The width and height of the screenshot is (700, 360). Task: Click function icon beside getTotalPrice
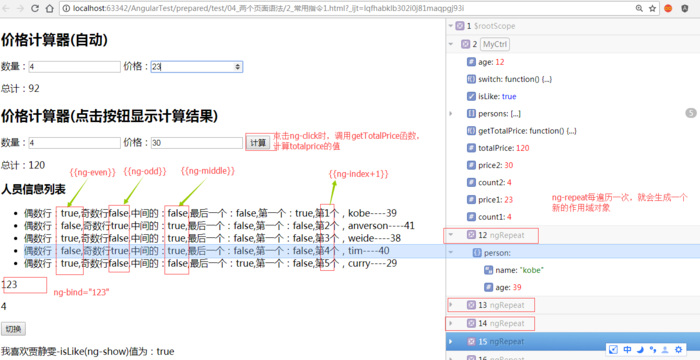coord(471,131)
